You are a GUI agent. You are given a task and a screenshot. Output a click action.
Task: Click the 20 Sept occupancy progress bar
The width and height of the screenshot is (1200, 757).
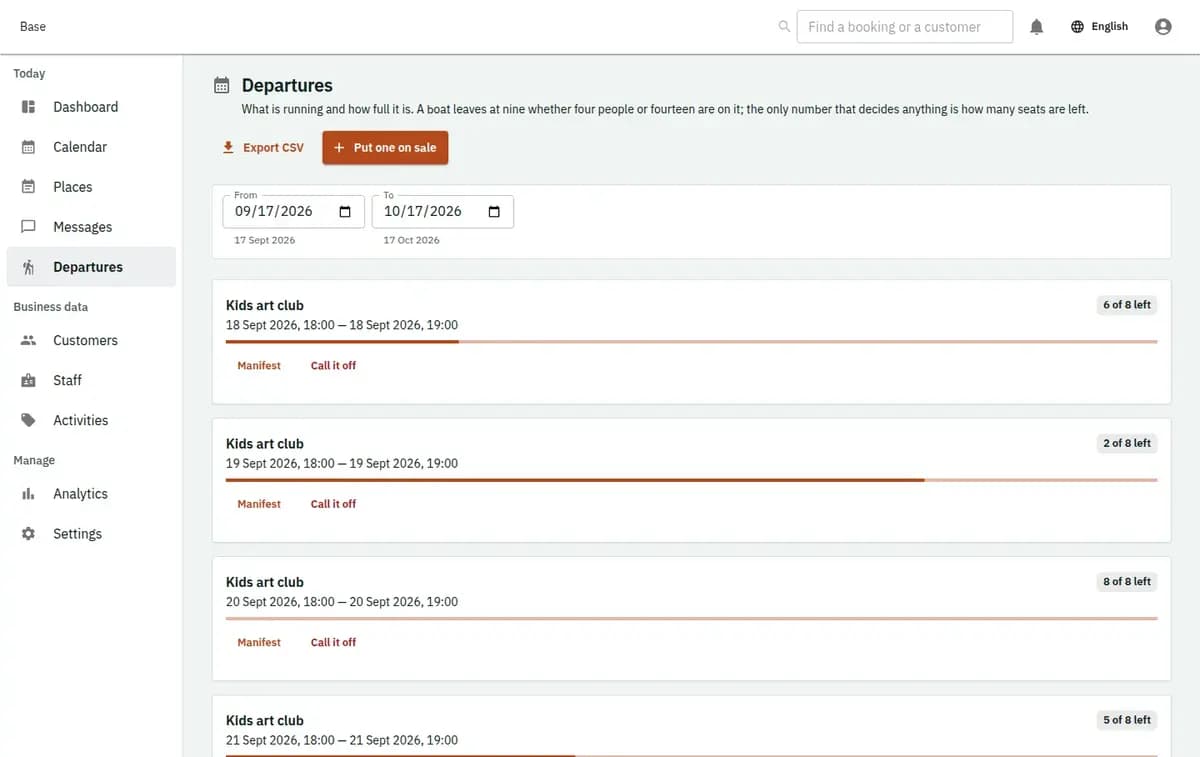click(x=692, y=618)
